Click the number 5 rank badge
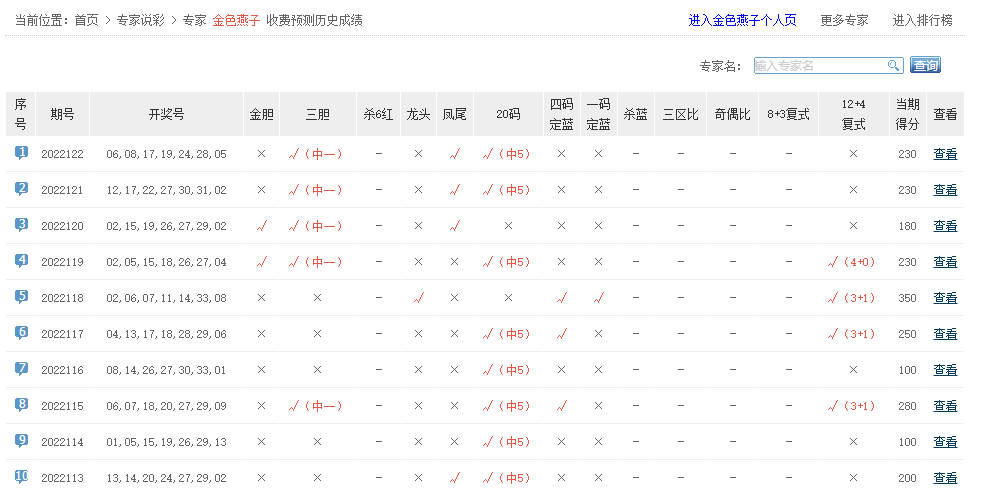The width and height of the screenshot is (984, 489). (x=21, y=297)
